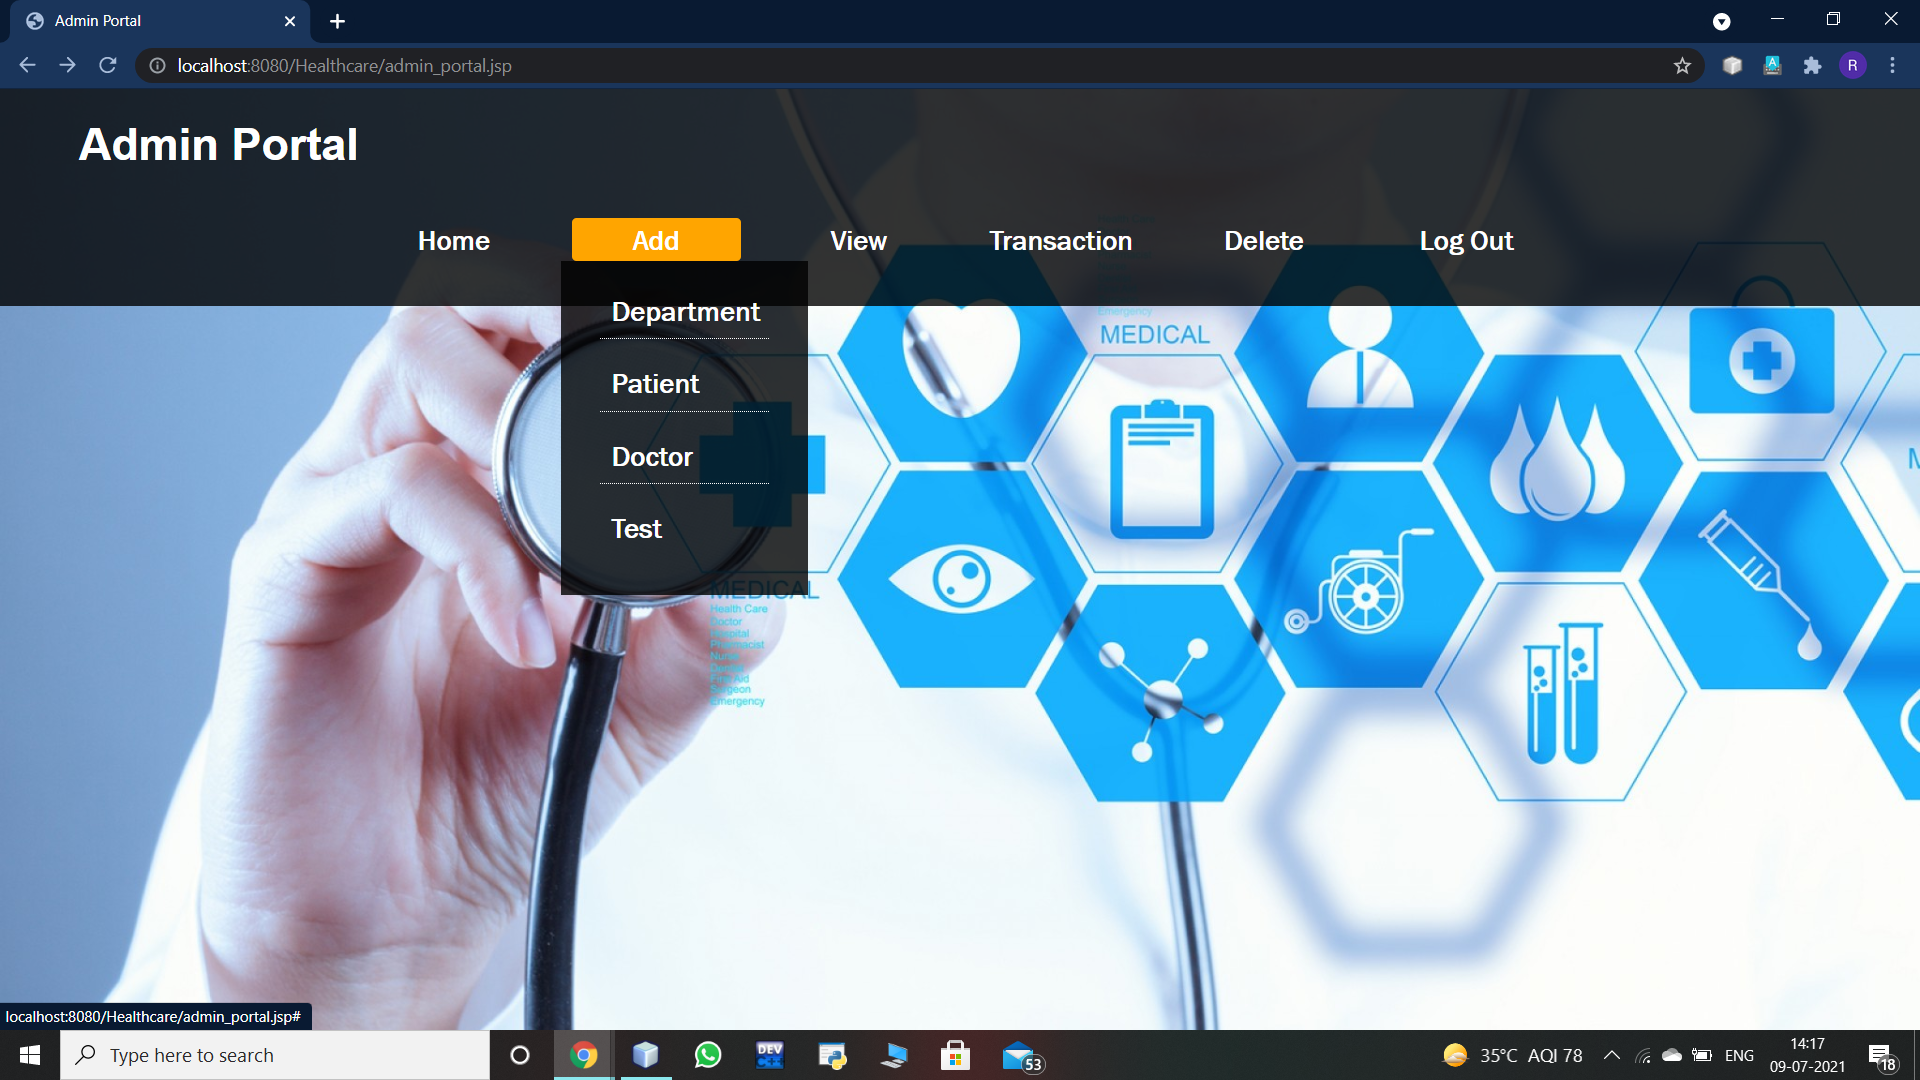Open the Chrome three-dot menu
1920x1080 pixels.
1892,65
